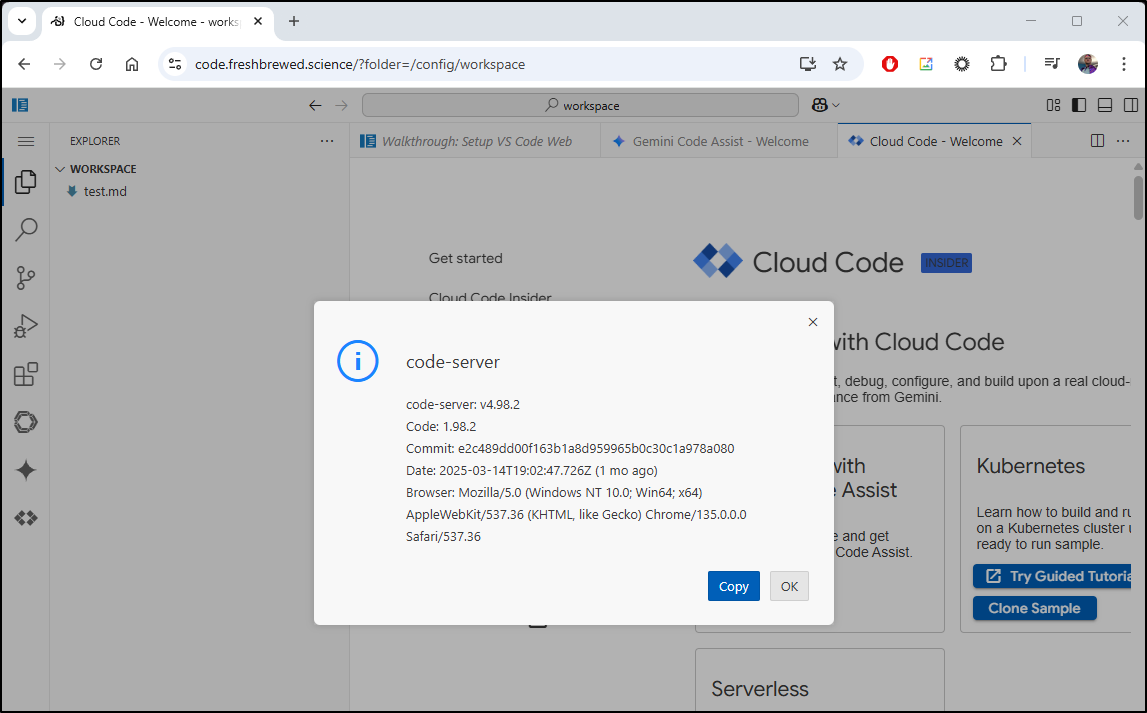The image size is (1147, 713).
Task: Open the application hamburger menu
Action: (x=26, y=141)
